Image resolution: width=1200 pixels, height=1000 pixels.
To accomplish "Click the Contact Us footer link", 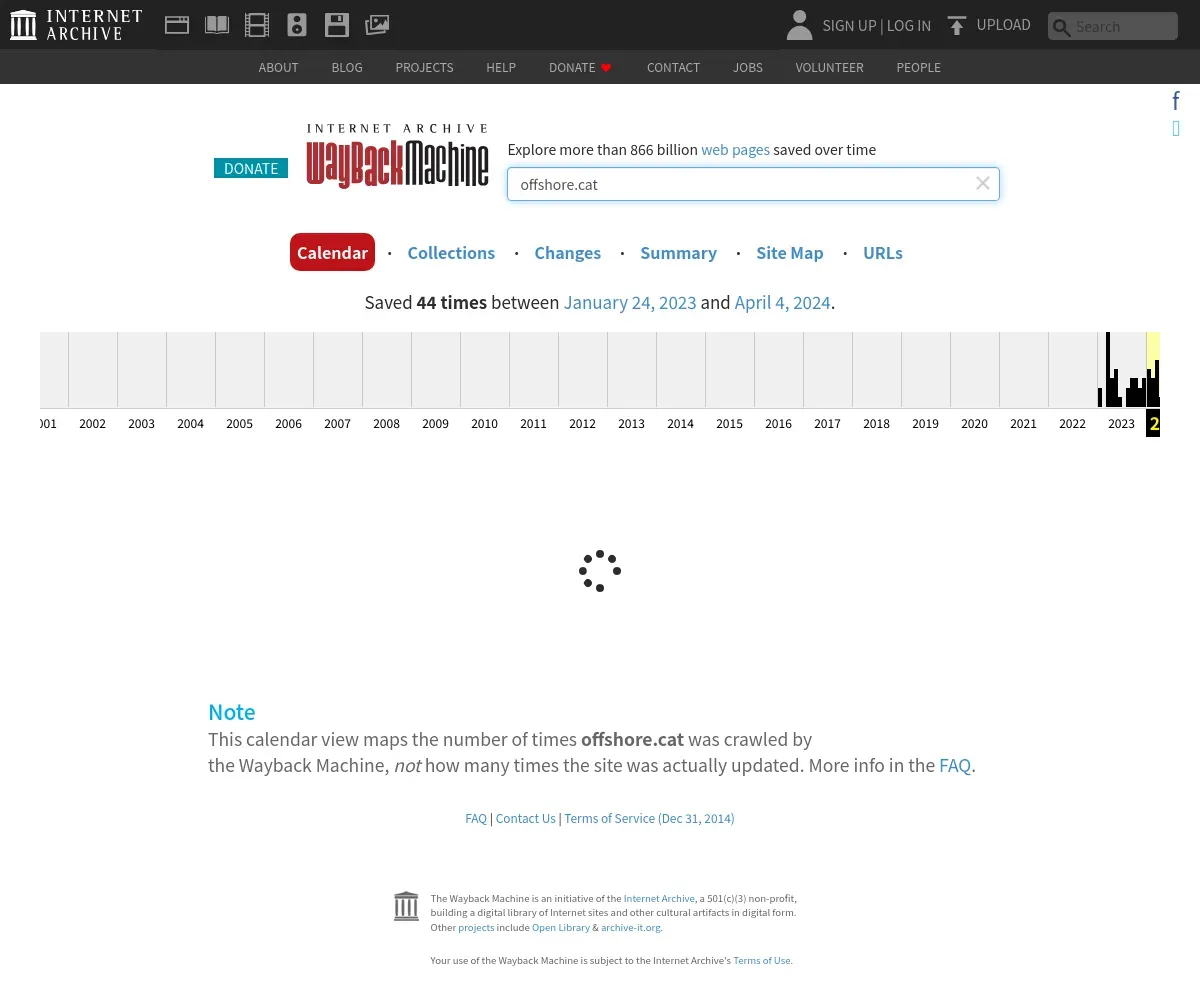I will click(x=525, y=818).
